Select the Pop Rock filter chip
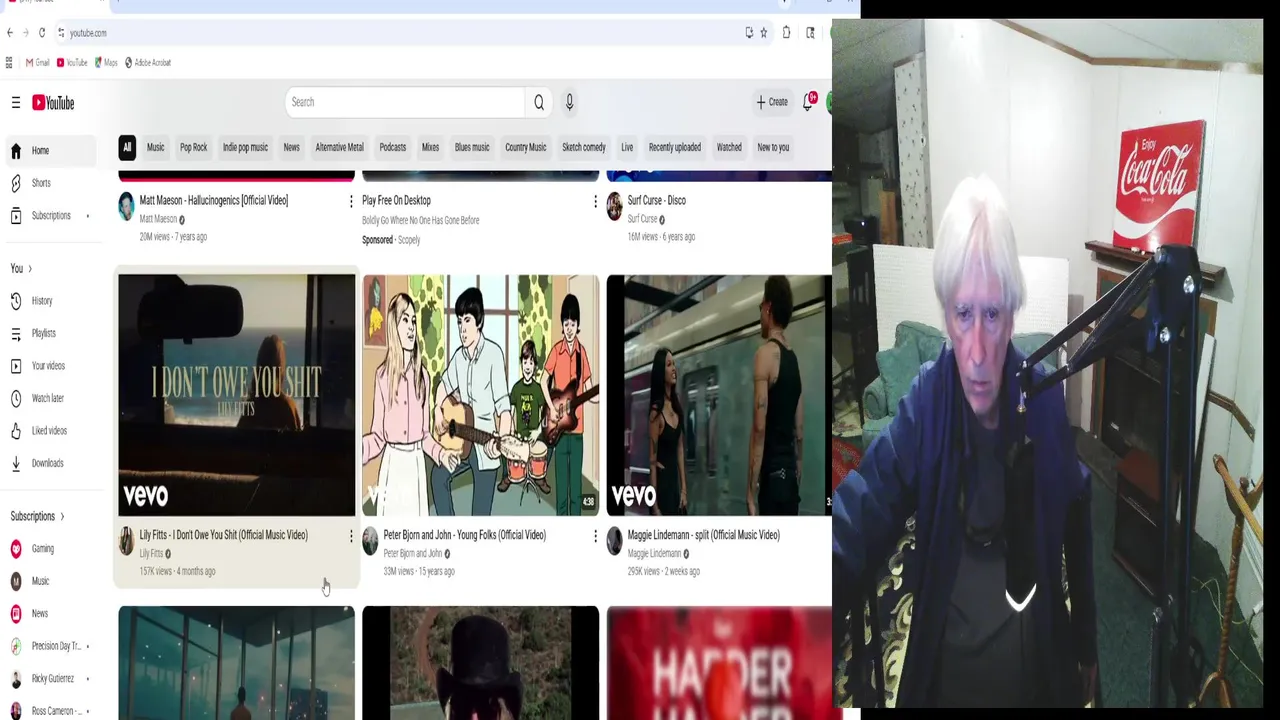The image size is (1280, 720). click(194, 147)
